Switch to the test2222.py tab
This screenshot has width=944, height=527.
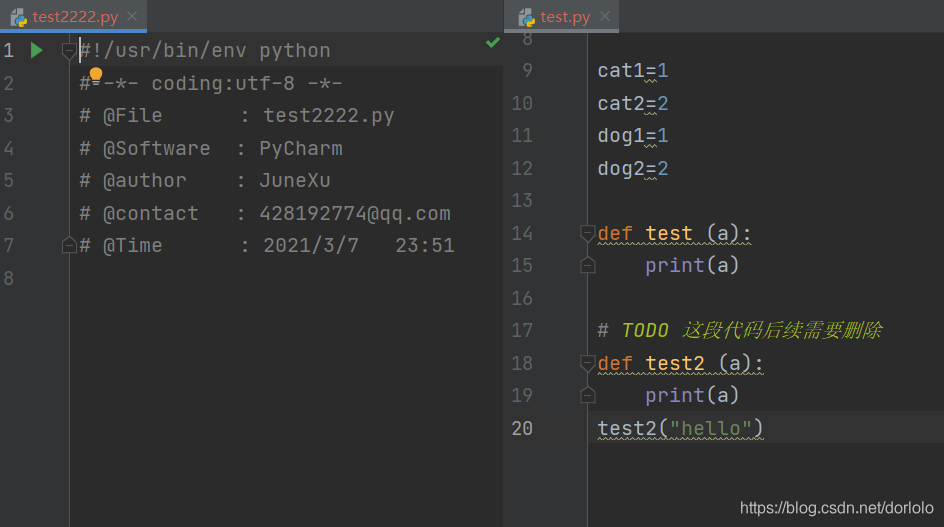tap(75, 17)
